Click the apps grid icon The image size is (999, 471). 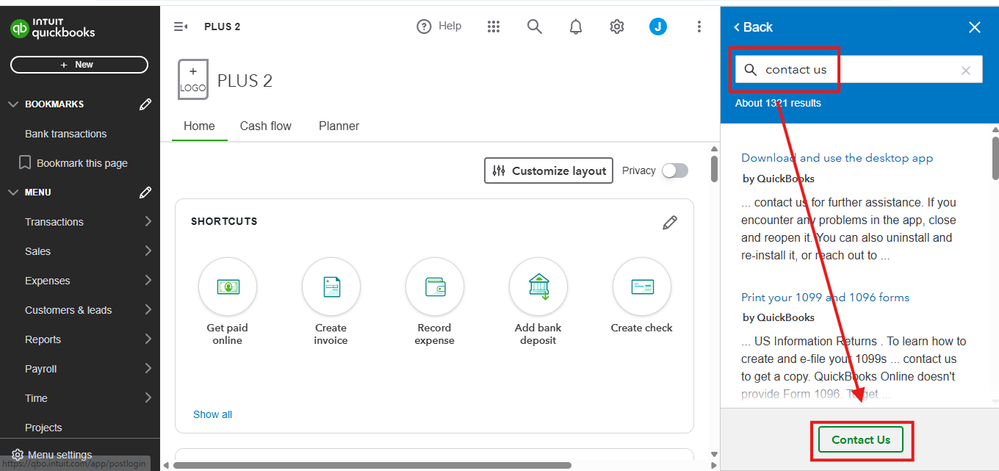point(493,27)
